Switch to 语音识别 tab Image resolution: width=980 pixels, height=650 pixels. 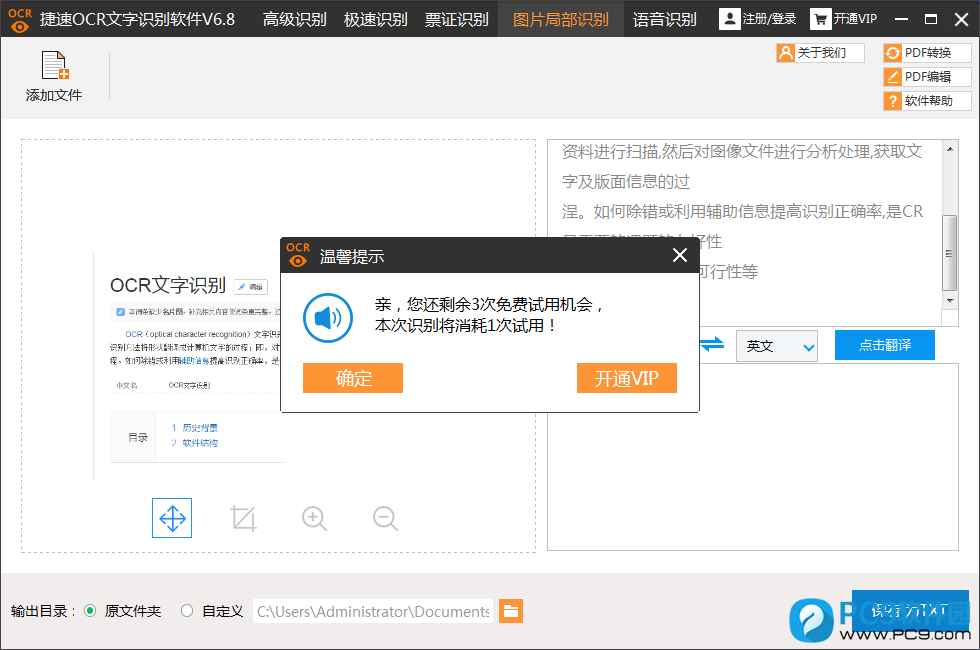(x=664, y=19)
